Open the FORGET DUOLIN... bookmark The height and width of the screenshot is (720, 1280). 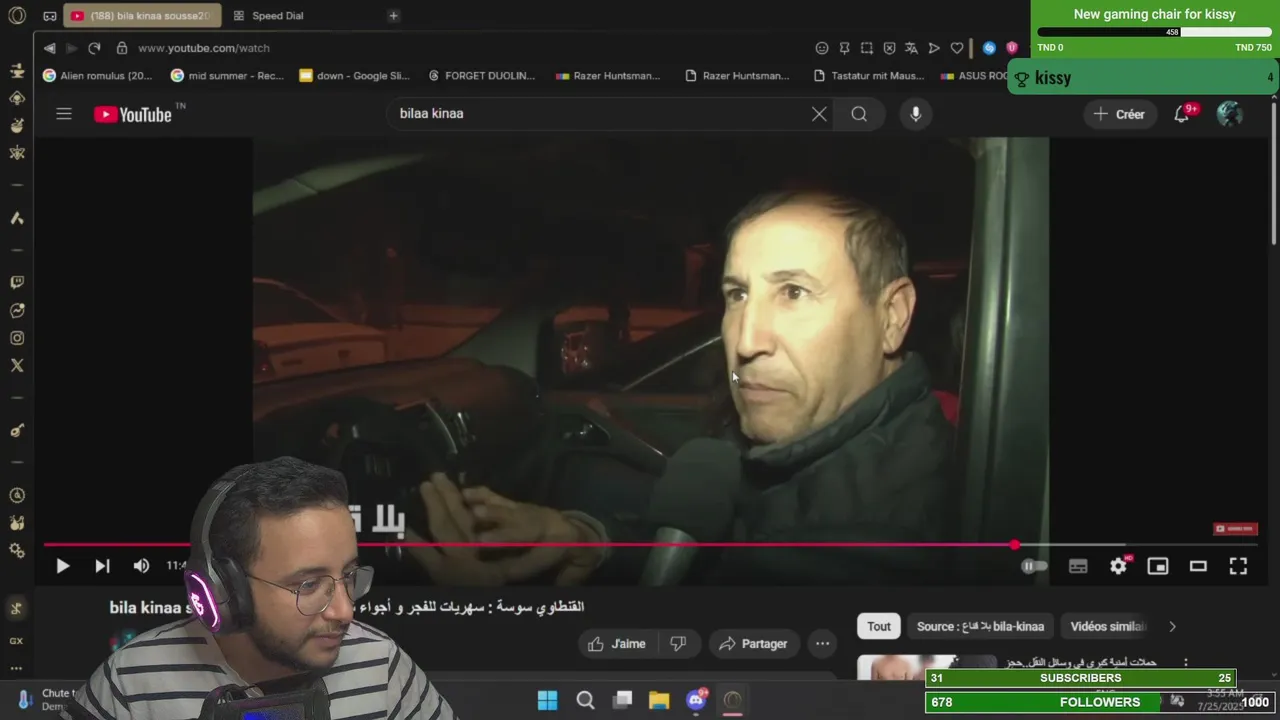(x=482, y=75)
